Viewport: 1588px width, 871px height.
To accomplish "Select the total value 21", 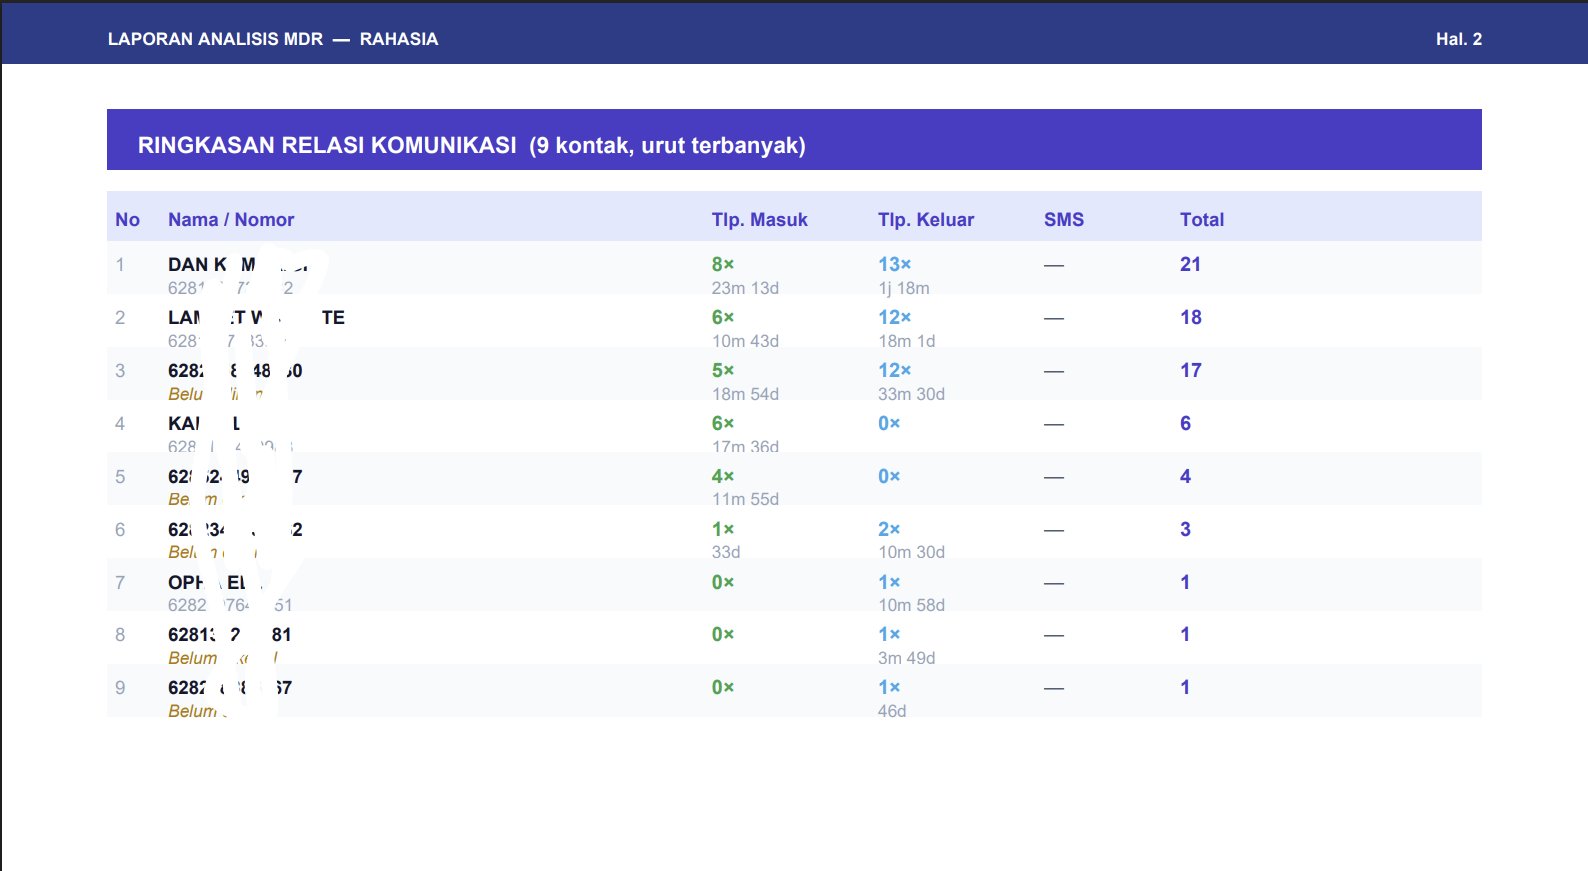I will 1190,265.
